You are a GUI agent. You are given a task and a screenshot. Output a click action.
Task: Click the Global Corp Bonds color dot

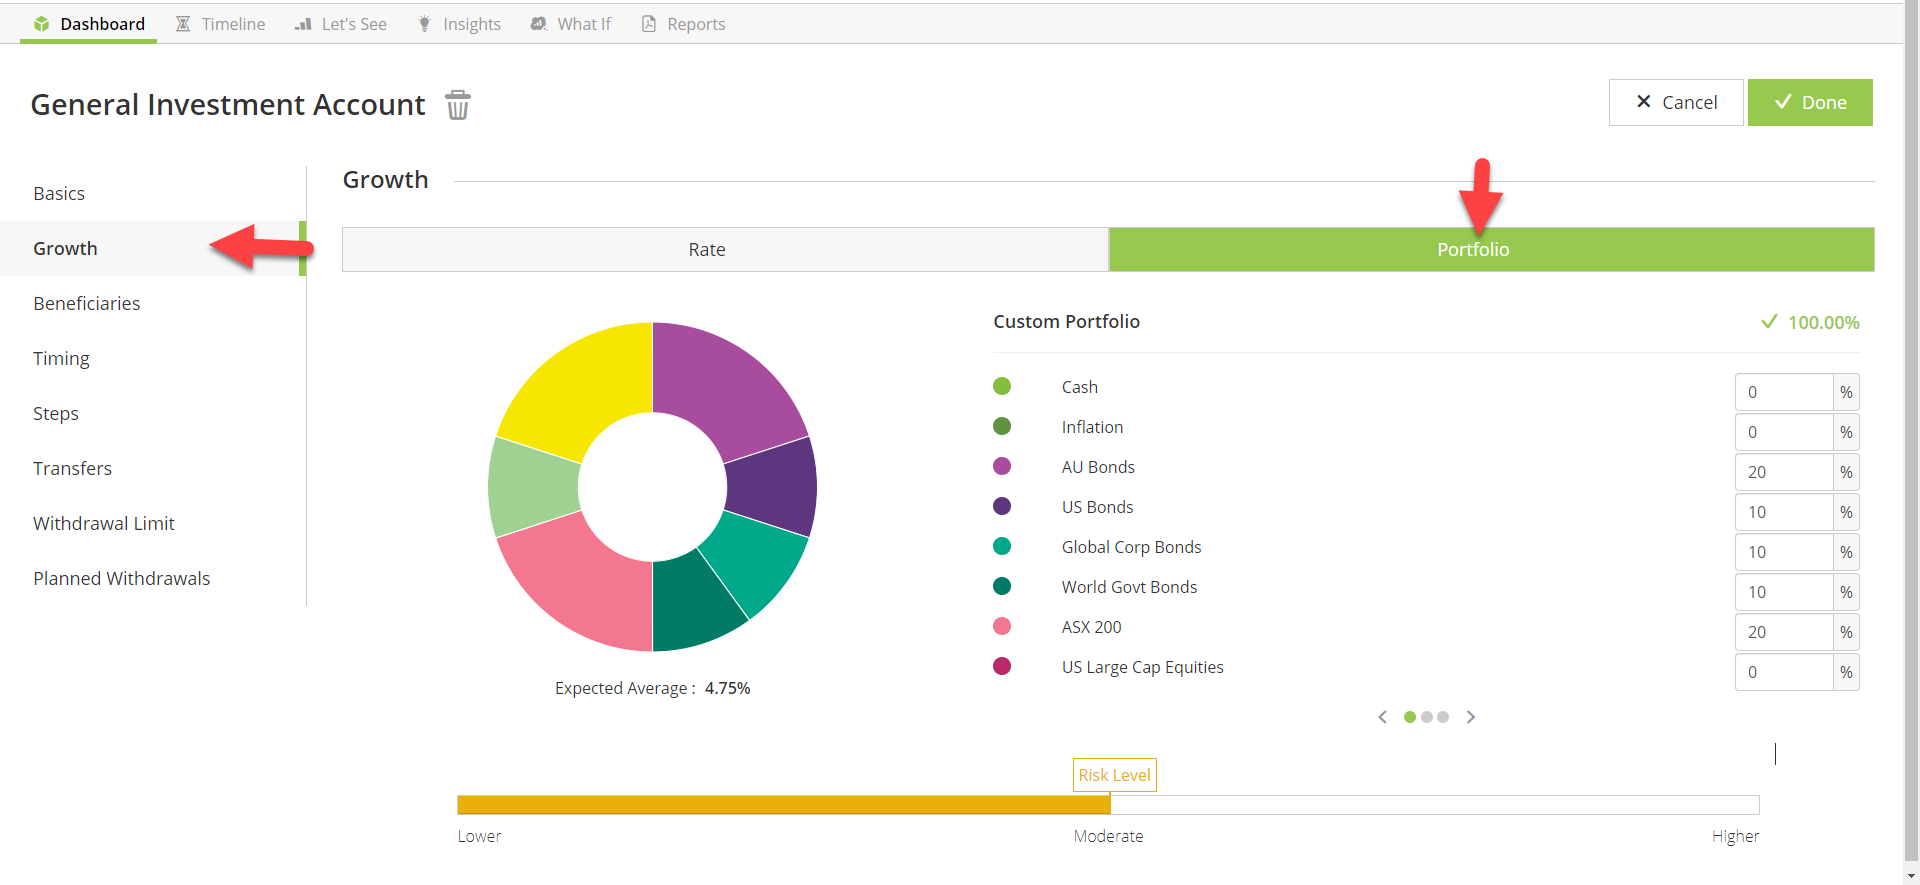1002,546
